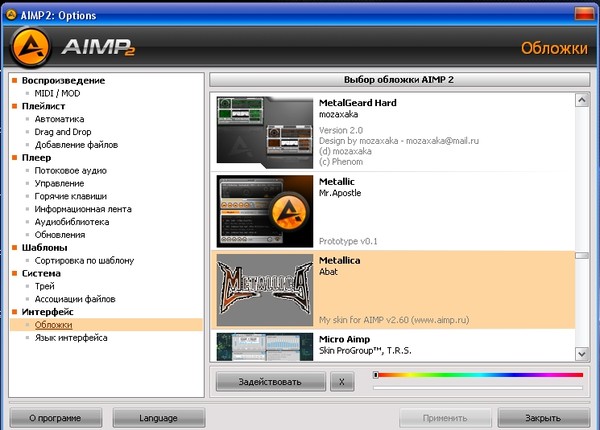The width and height of the screenshot is (600, 430).
Task: Click the Задействовать button
Action: point(270,381)
